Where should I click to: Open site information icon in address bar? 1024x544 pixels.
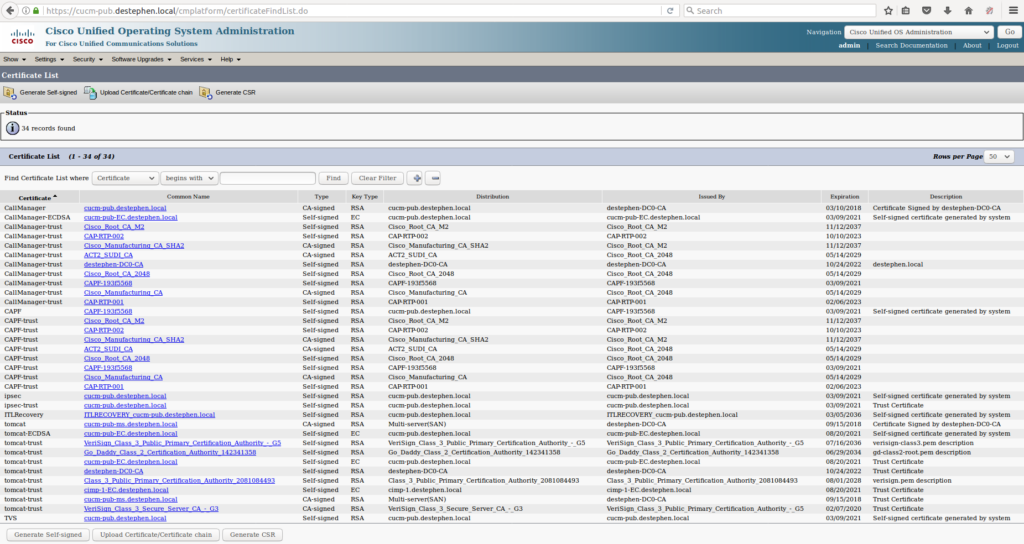(26, 10)
